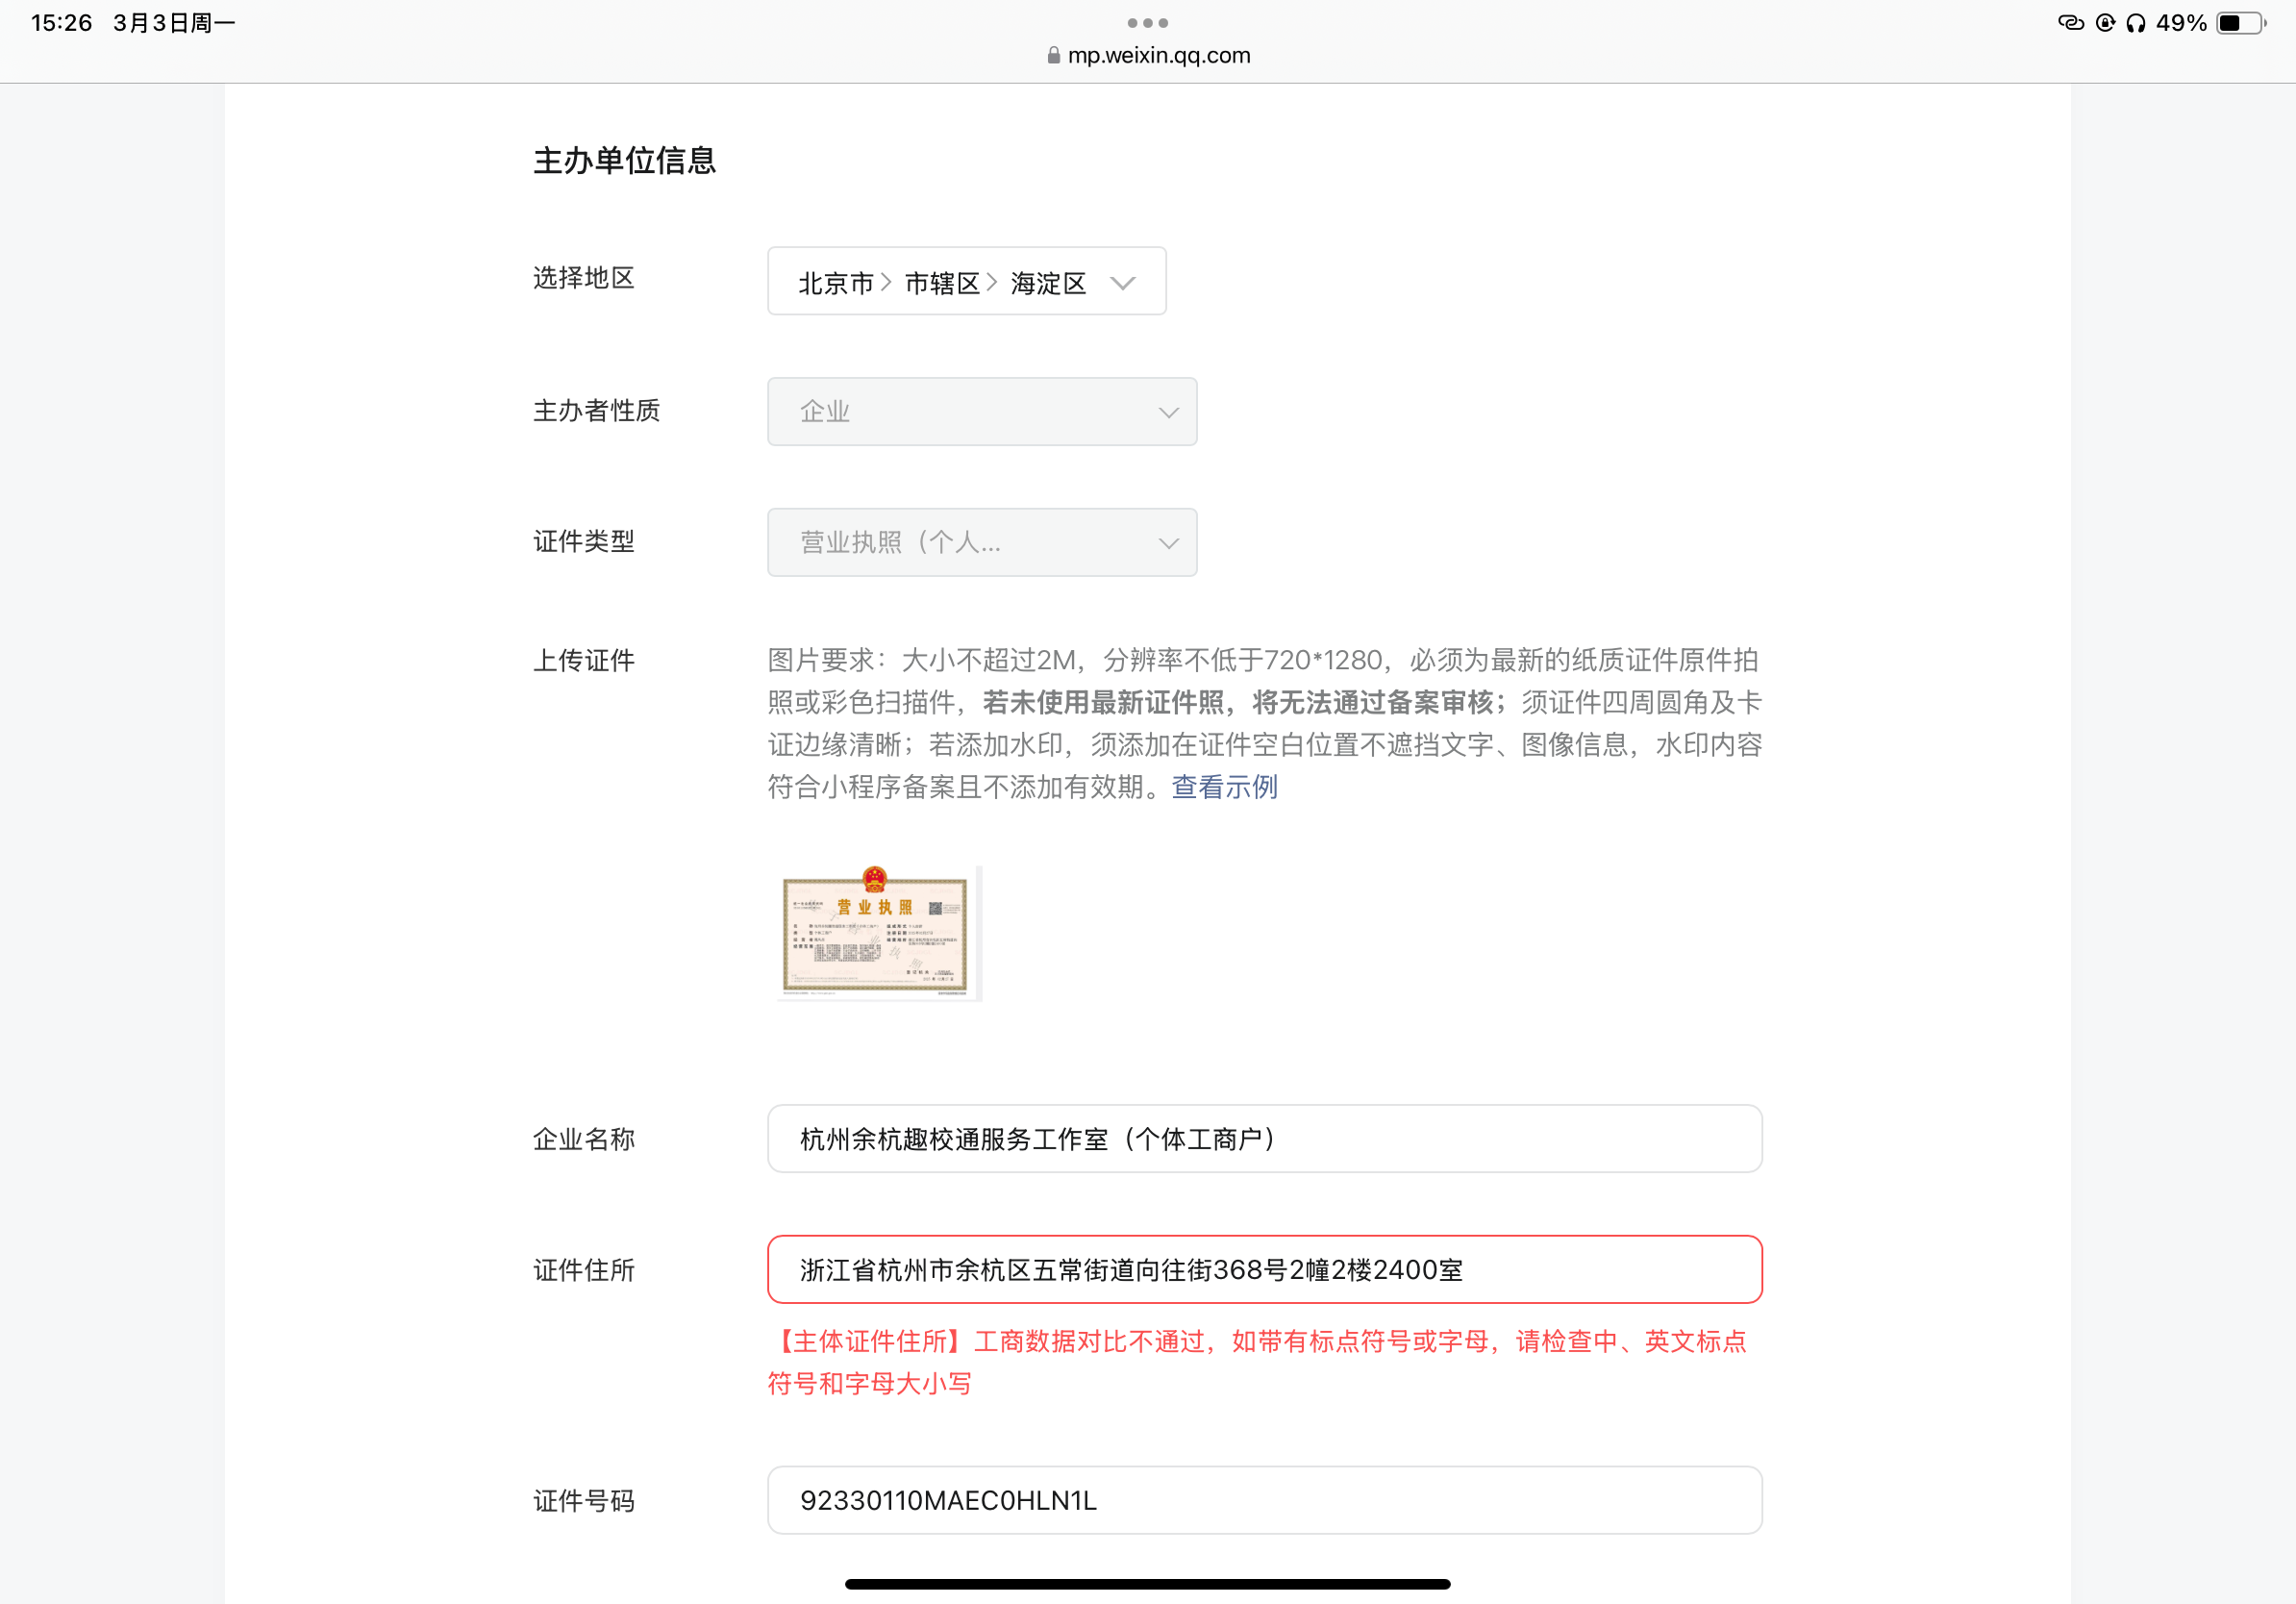Click the 证件号码 input field
The image size is (2296, 1604).
click(x=1263, y=1499)
